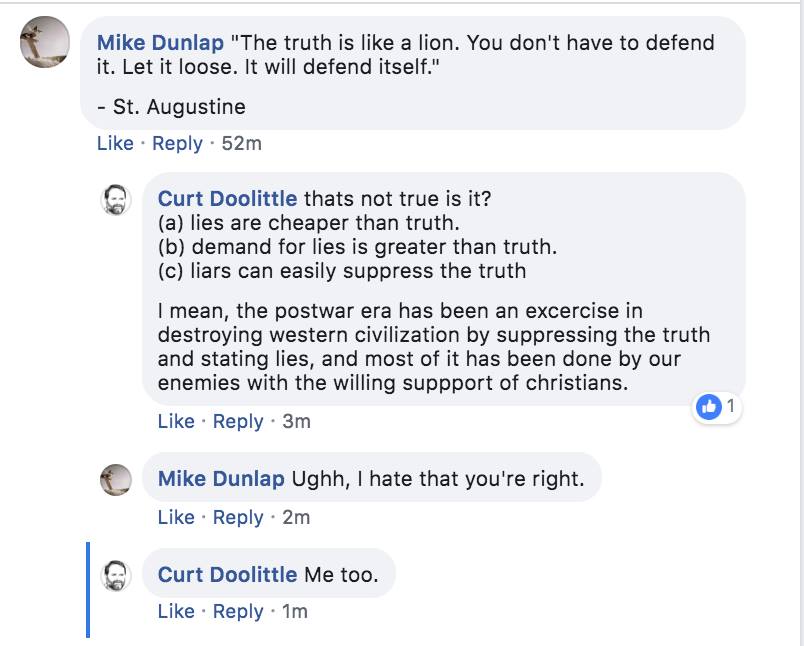Like the "Me too." reply

176,611
